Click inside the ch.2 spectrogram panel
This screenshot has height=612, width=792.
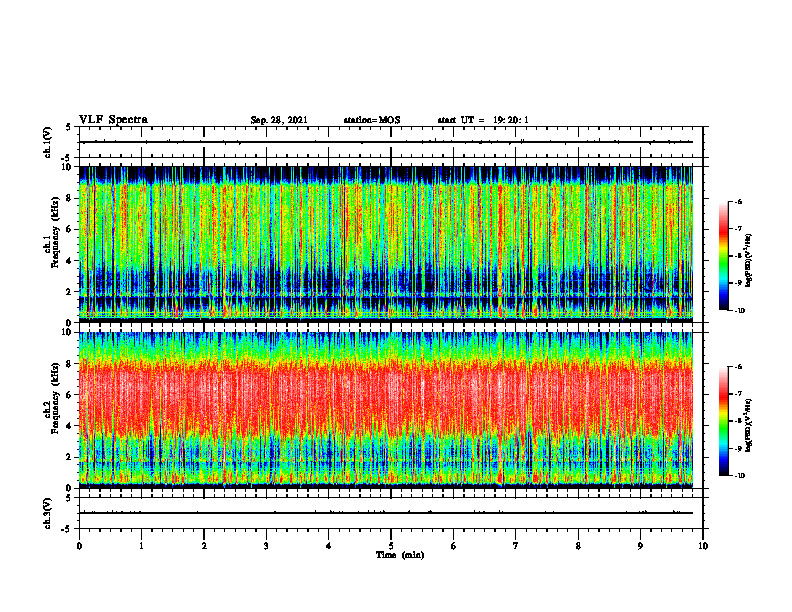coord(386,410)
